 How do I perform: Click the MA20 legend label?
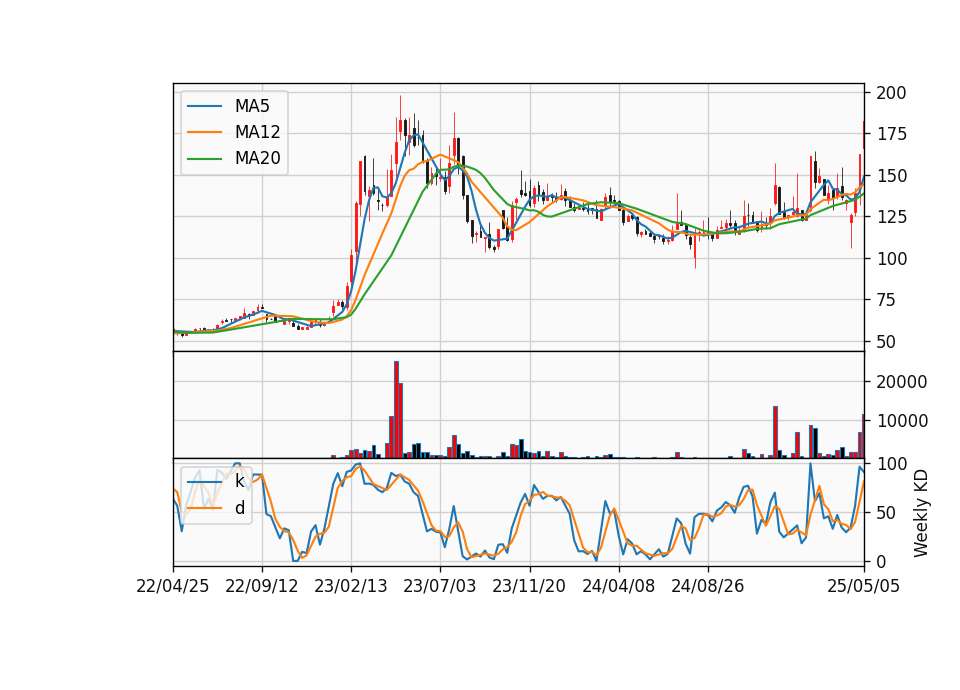click(257, 159)
